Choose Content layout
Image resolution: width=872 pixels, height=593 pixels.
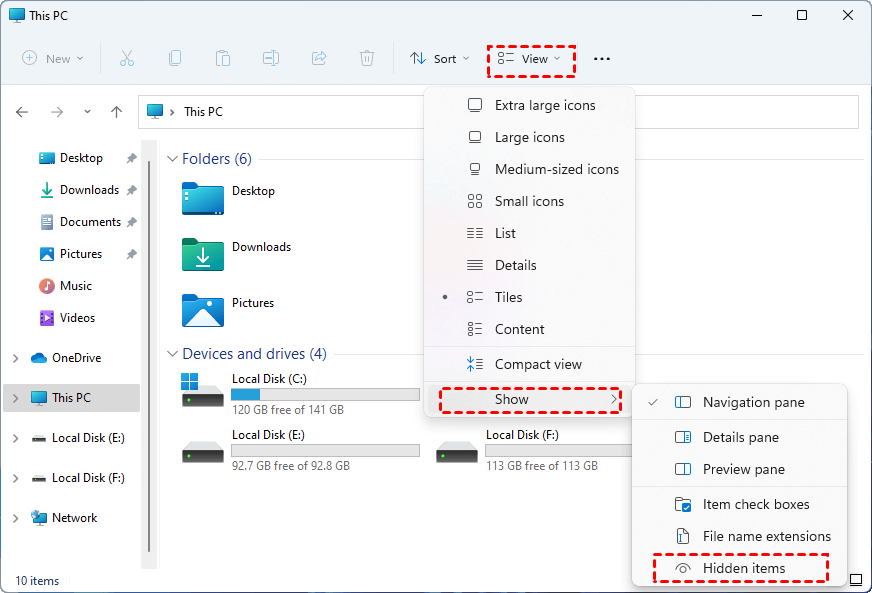click(x=529, y=329)
